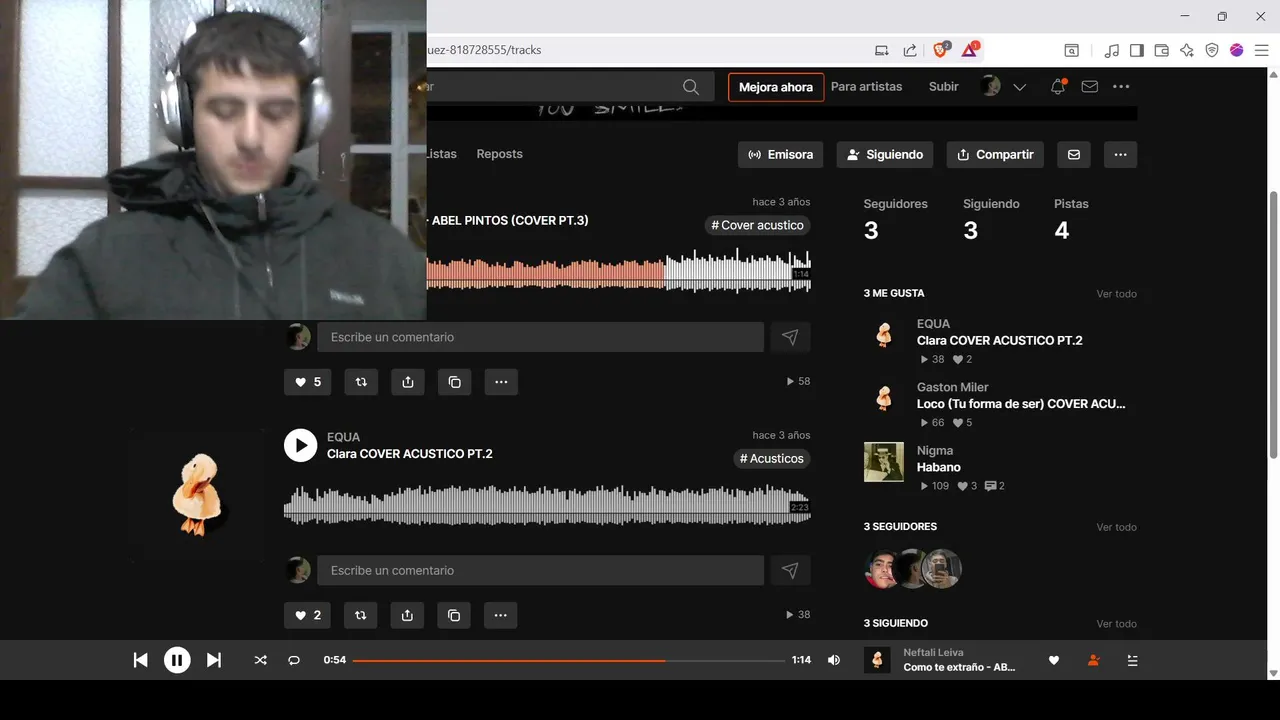The width and height of the screenshot is (1280, 720).
Task: Seek in Clara COVER ACUSTICO PT.2 waveform
Action: 547,506
